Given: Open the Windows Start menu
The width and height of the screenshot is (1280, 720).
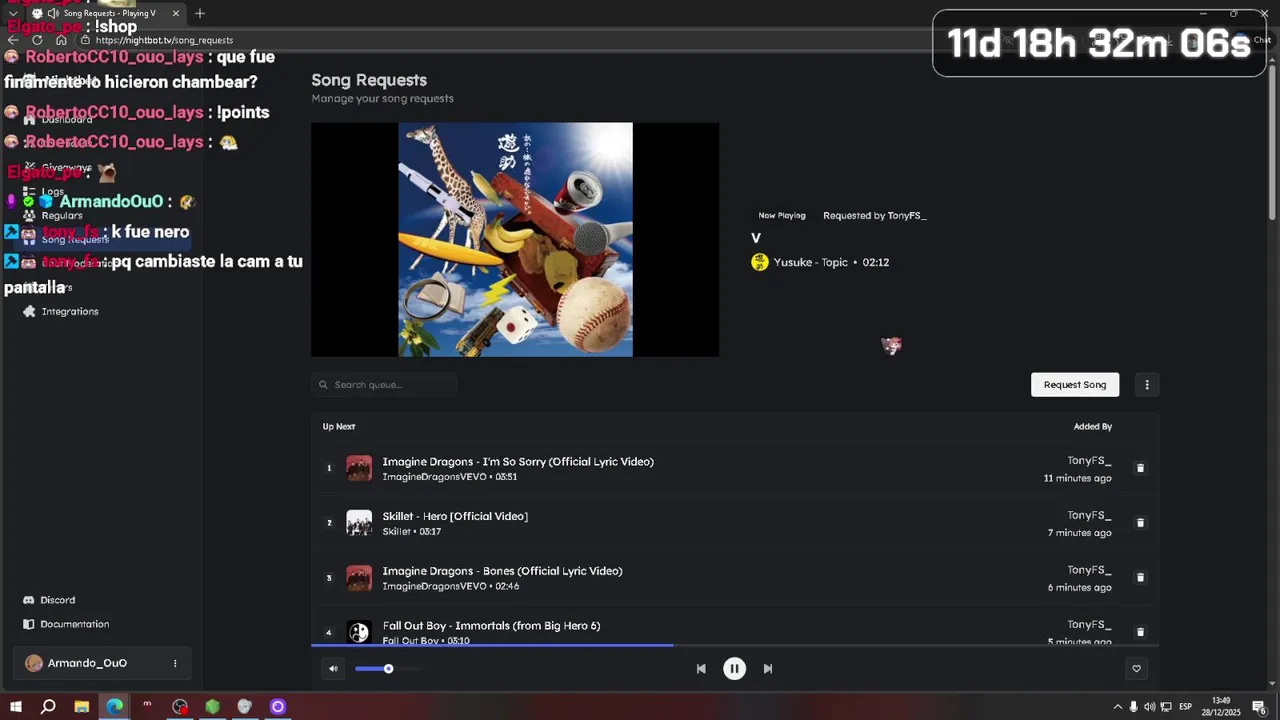Looking at the screenshot, I should (15, 707).
